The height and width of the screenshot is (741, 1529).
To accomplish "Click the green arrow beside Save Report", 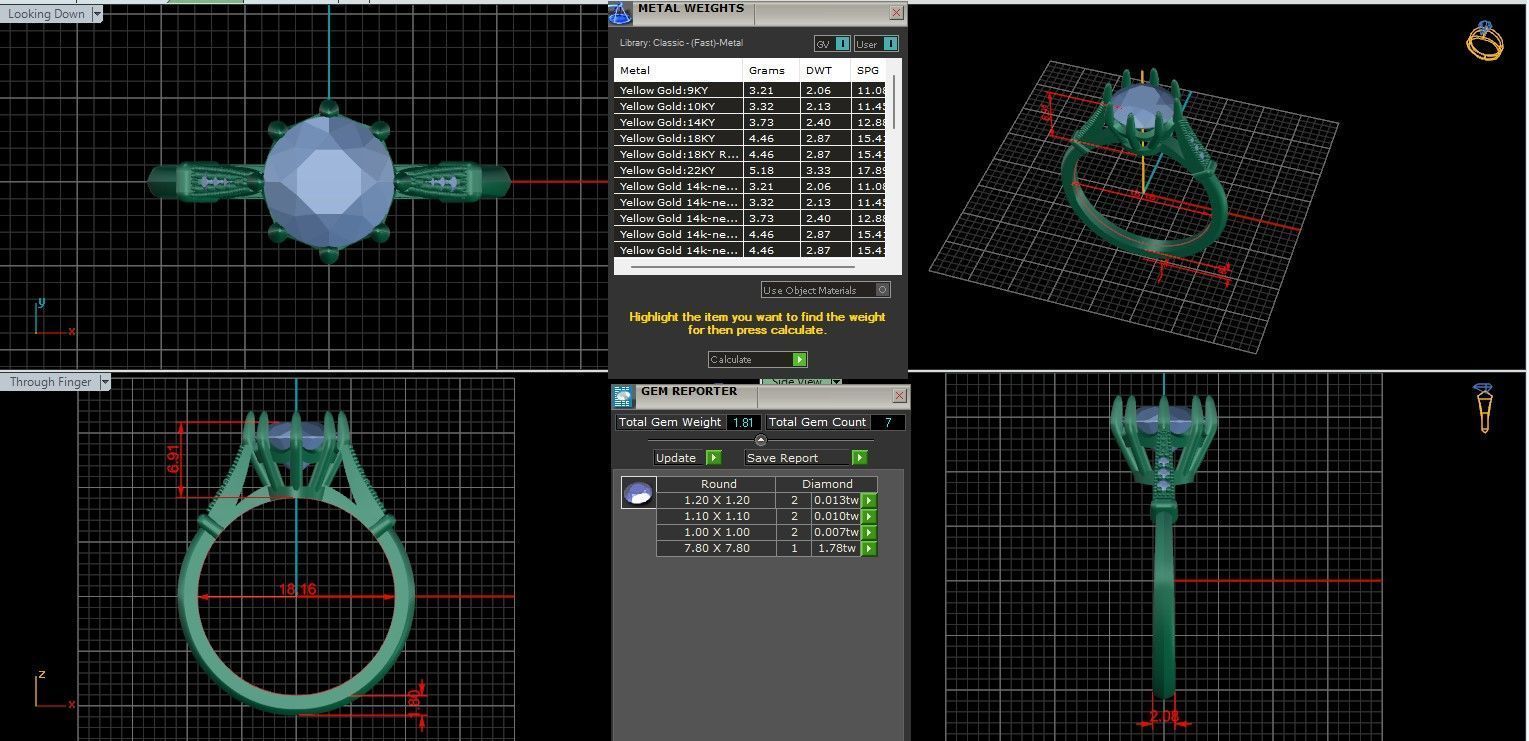I will [x=859, y=458].
